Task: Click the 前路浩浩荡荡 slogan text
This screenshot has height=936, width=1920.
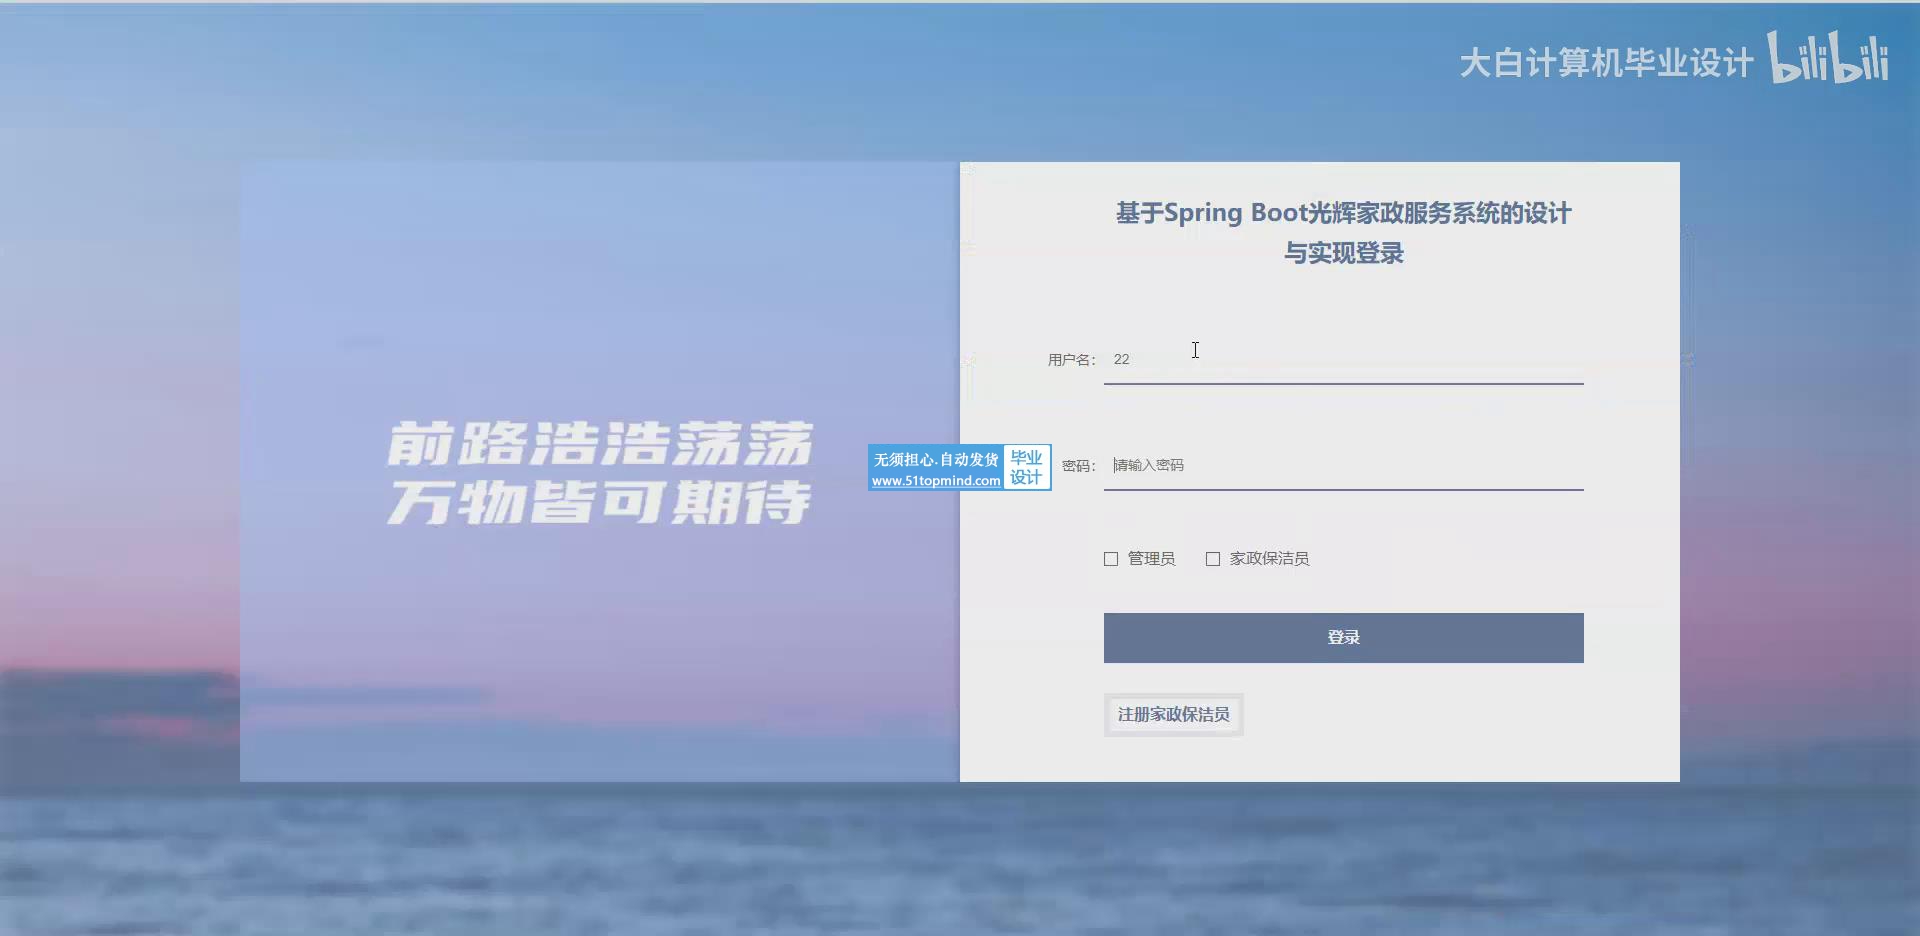Action: [x=600, y=444]
